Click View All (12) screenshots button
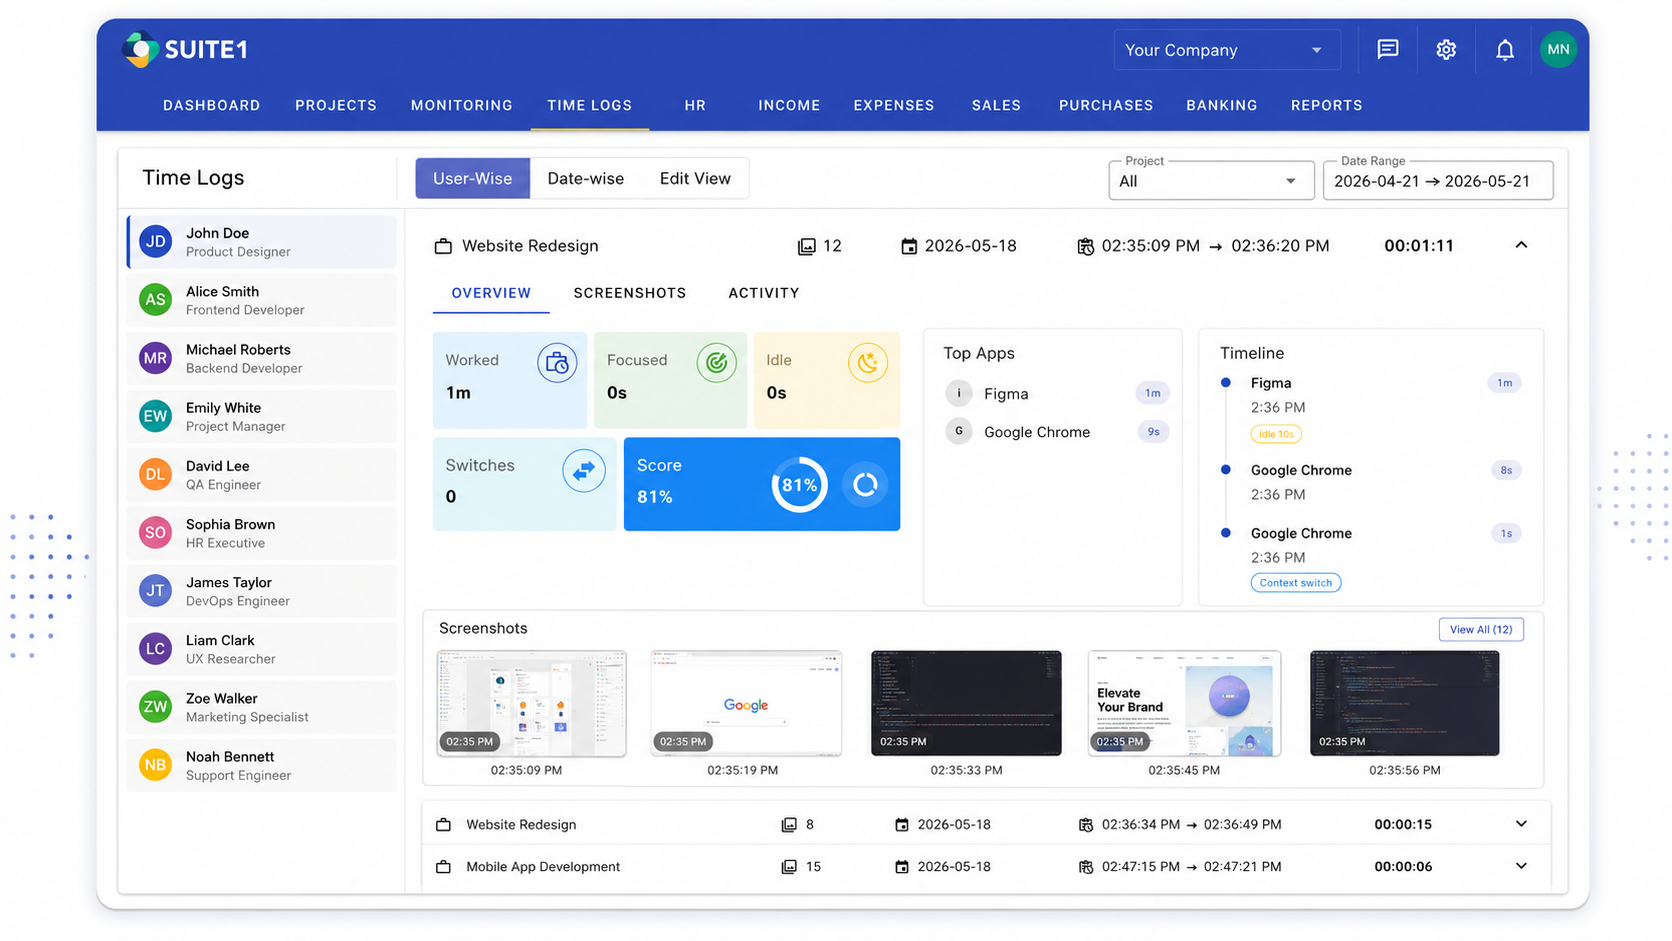 pos(1481,629)
